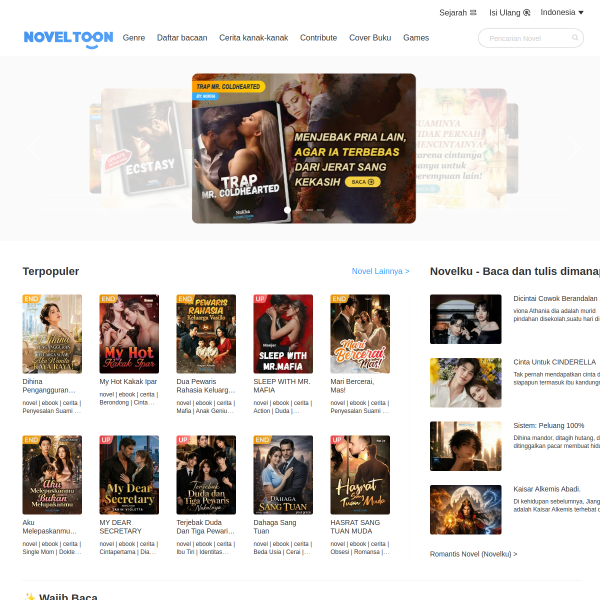
Task: Open the Sejarah history icon
Action: (473, 13)
